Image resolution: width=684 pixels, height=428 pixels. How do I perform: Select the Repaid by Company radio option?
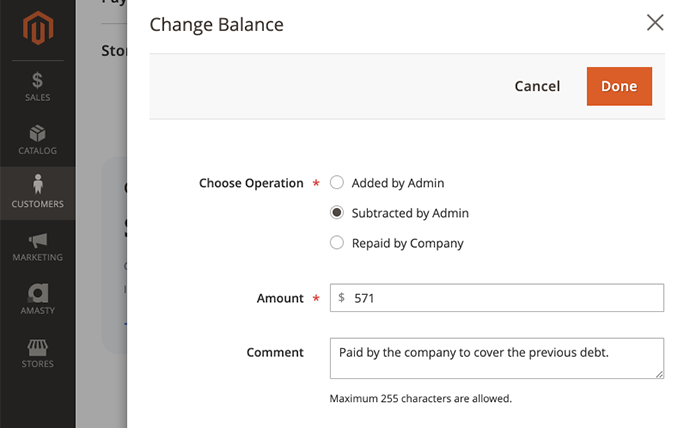coord(337,243)
